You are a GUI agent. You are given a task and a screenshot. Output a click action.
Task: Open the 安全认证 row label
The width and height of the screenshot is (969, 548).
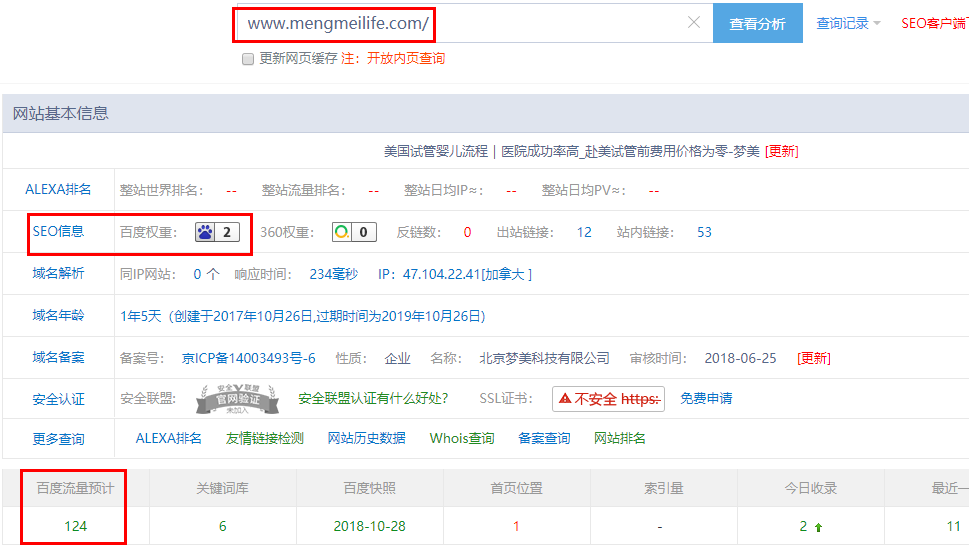tap(58, 400)
